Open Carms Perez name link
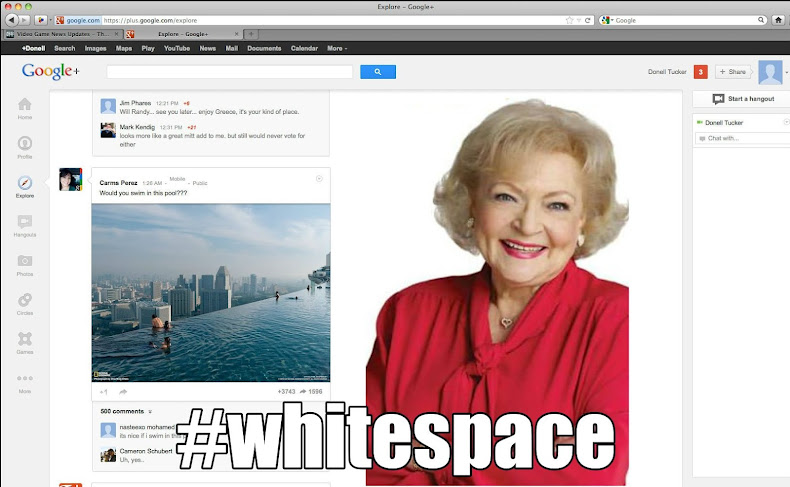The width and height of the screenshot is (790, 487). (118, 183)
